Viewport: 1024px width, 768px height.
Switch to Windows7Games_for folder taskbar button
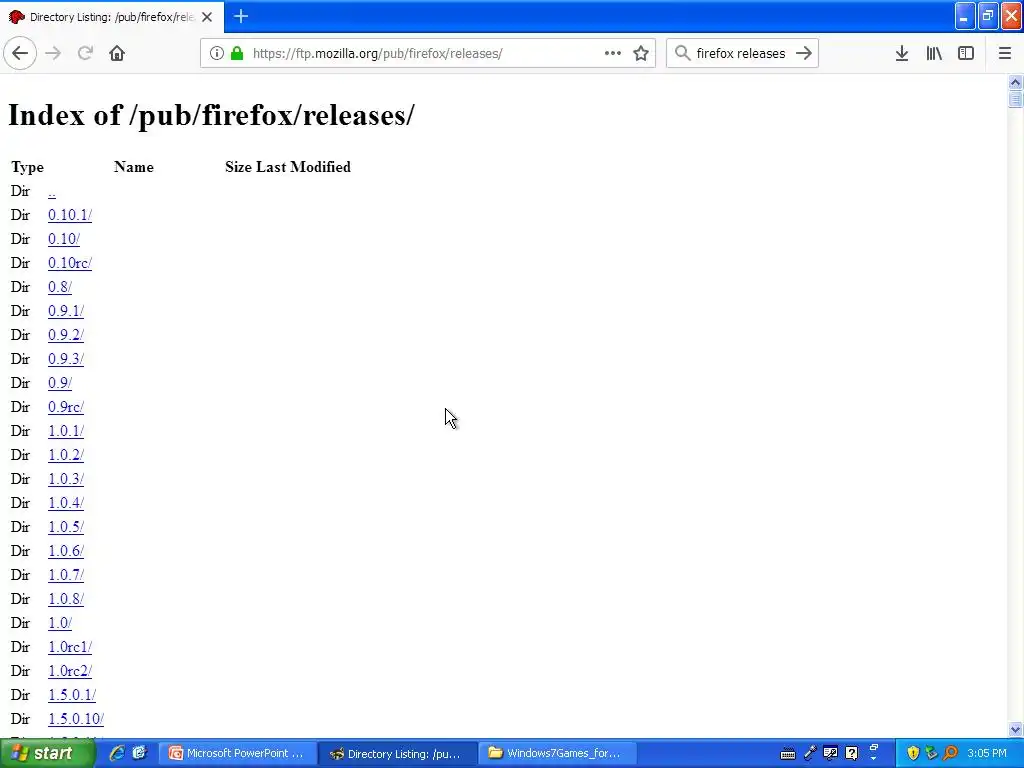coord(556,754)
